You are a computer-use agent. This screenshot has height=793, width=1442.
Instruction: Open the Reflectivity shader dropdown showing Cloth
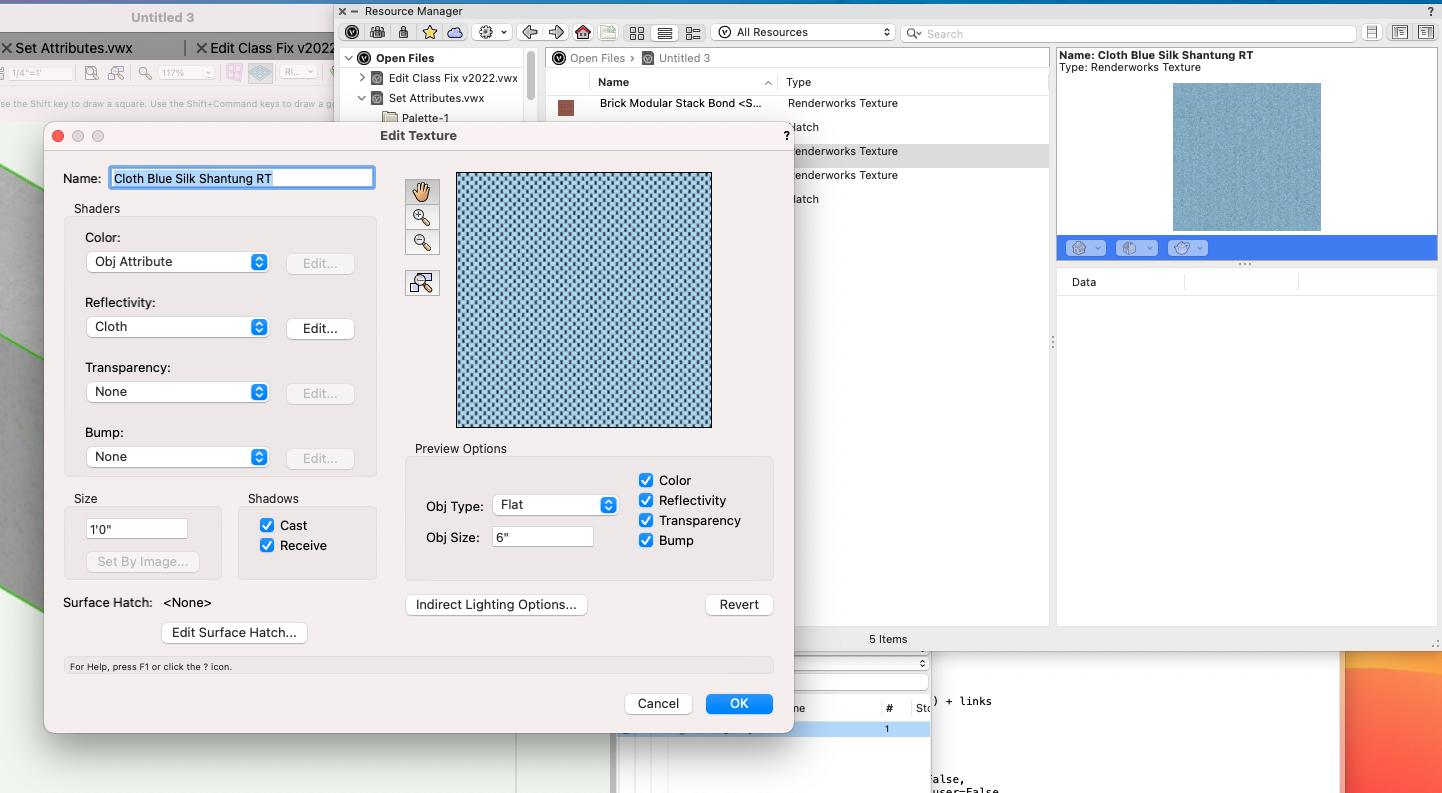(x=177, y=326)
